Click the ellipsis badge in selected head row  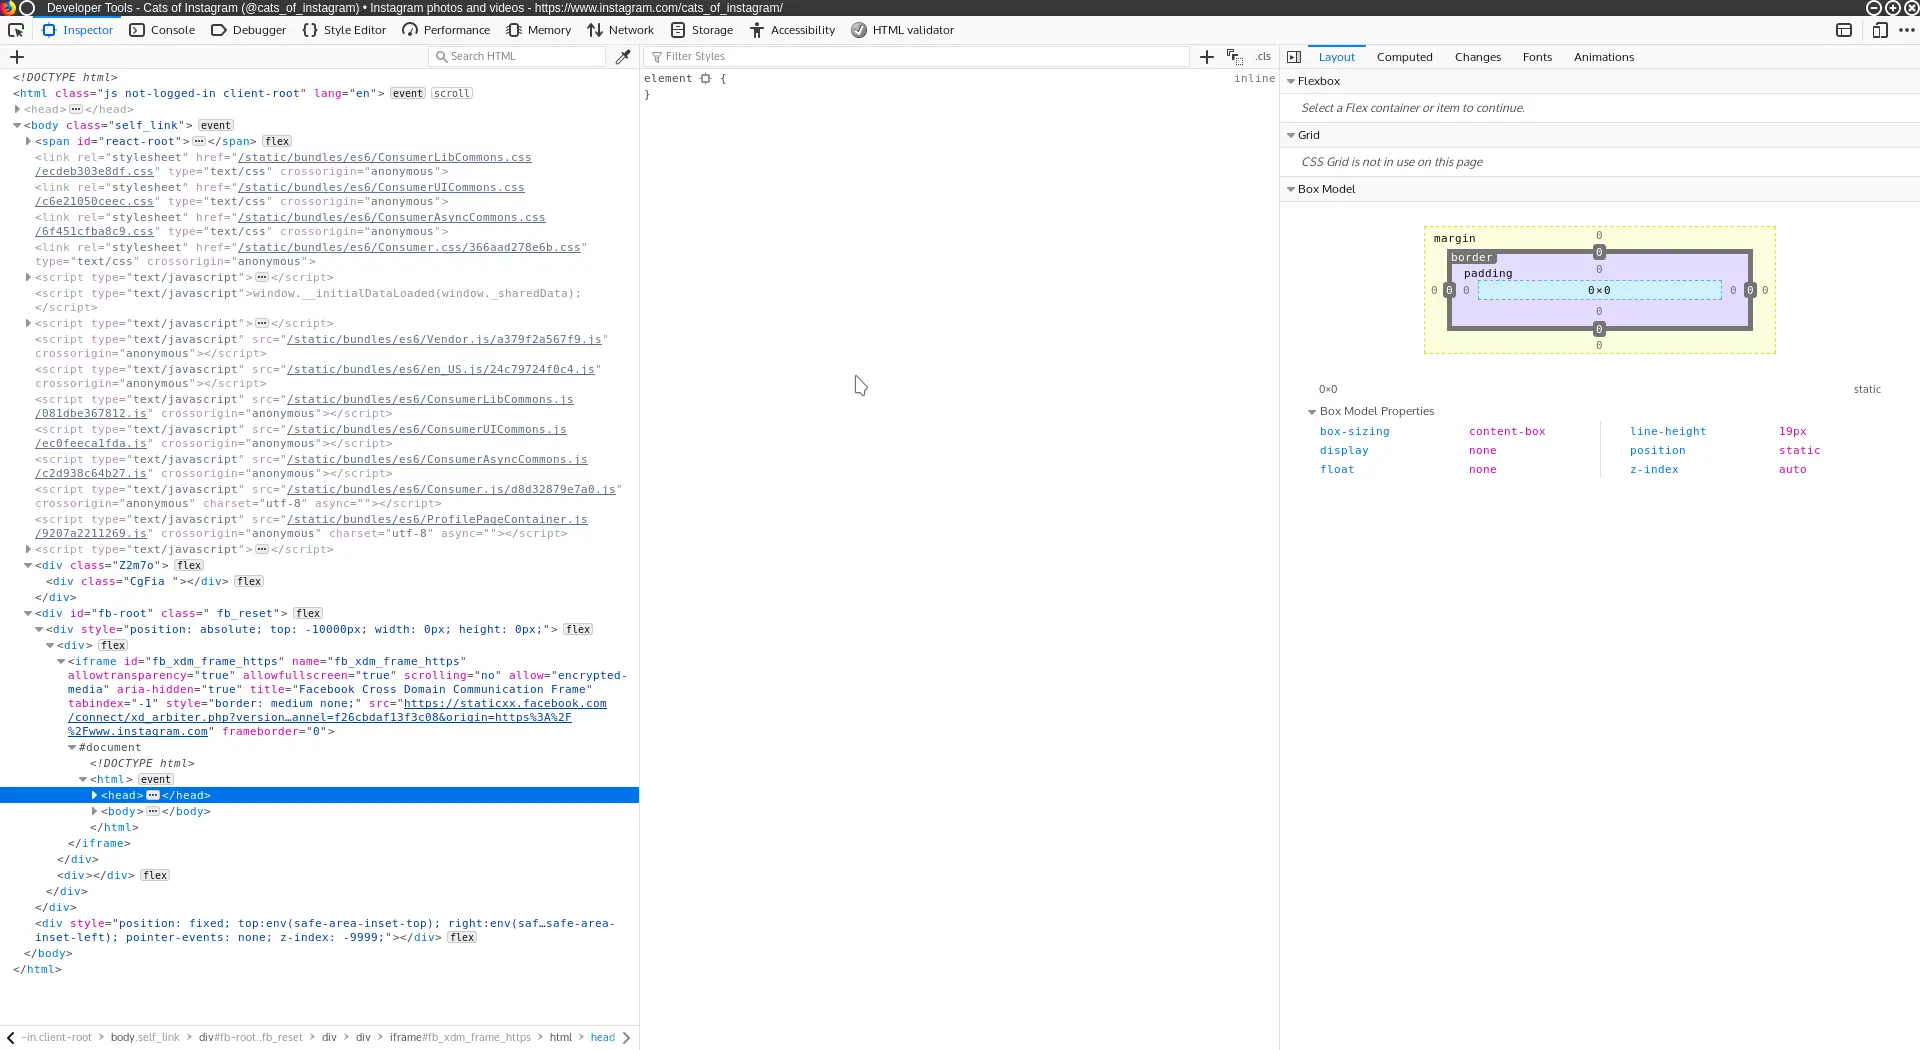(153, 795)
